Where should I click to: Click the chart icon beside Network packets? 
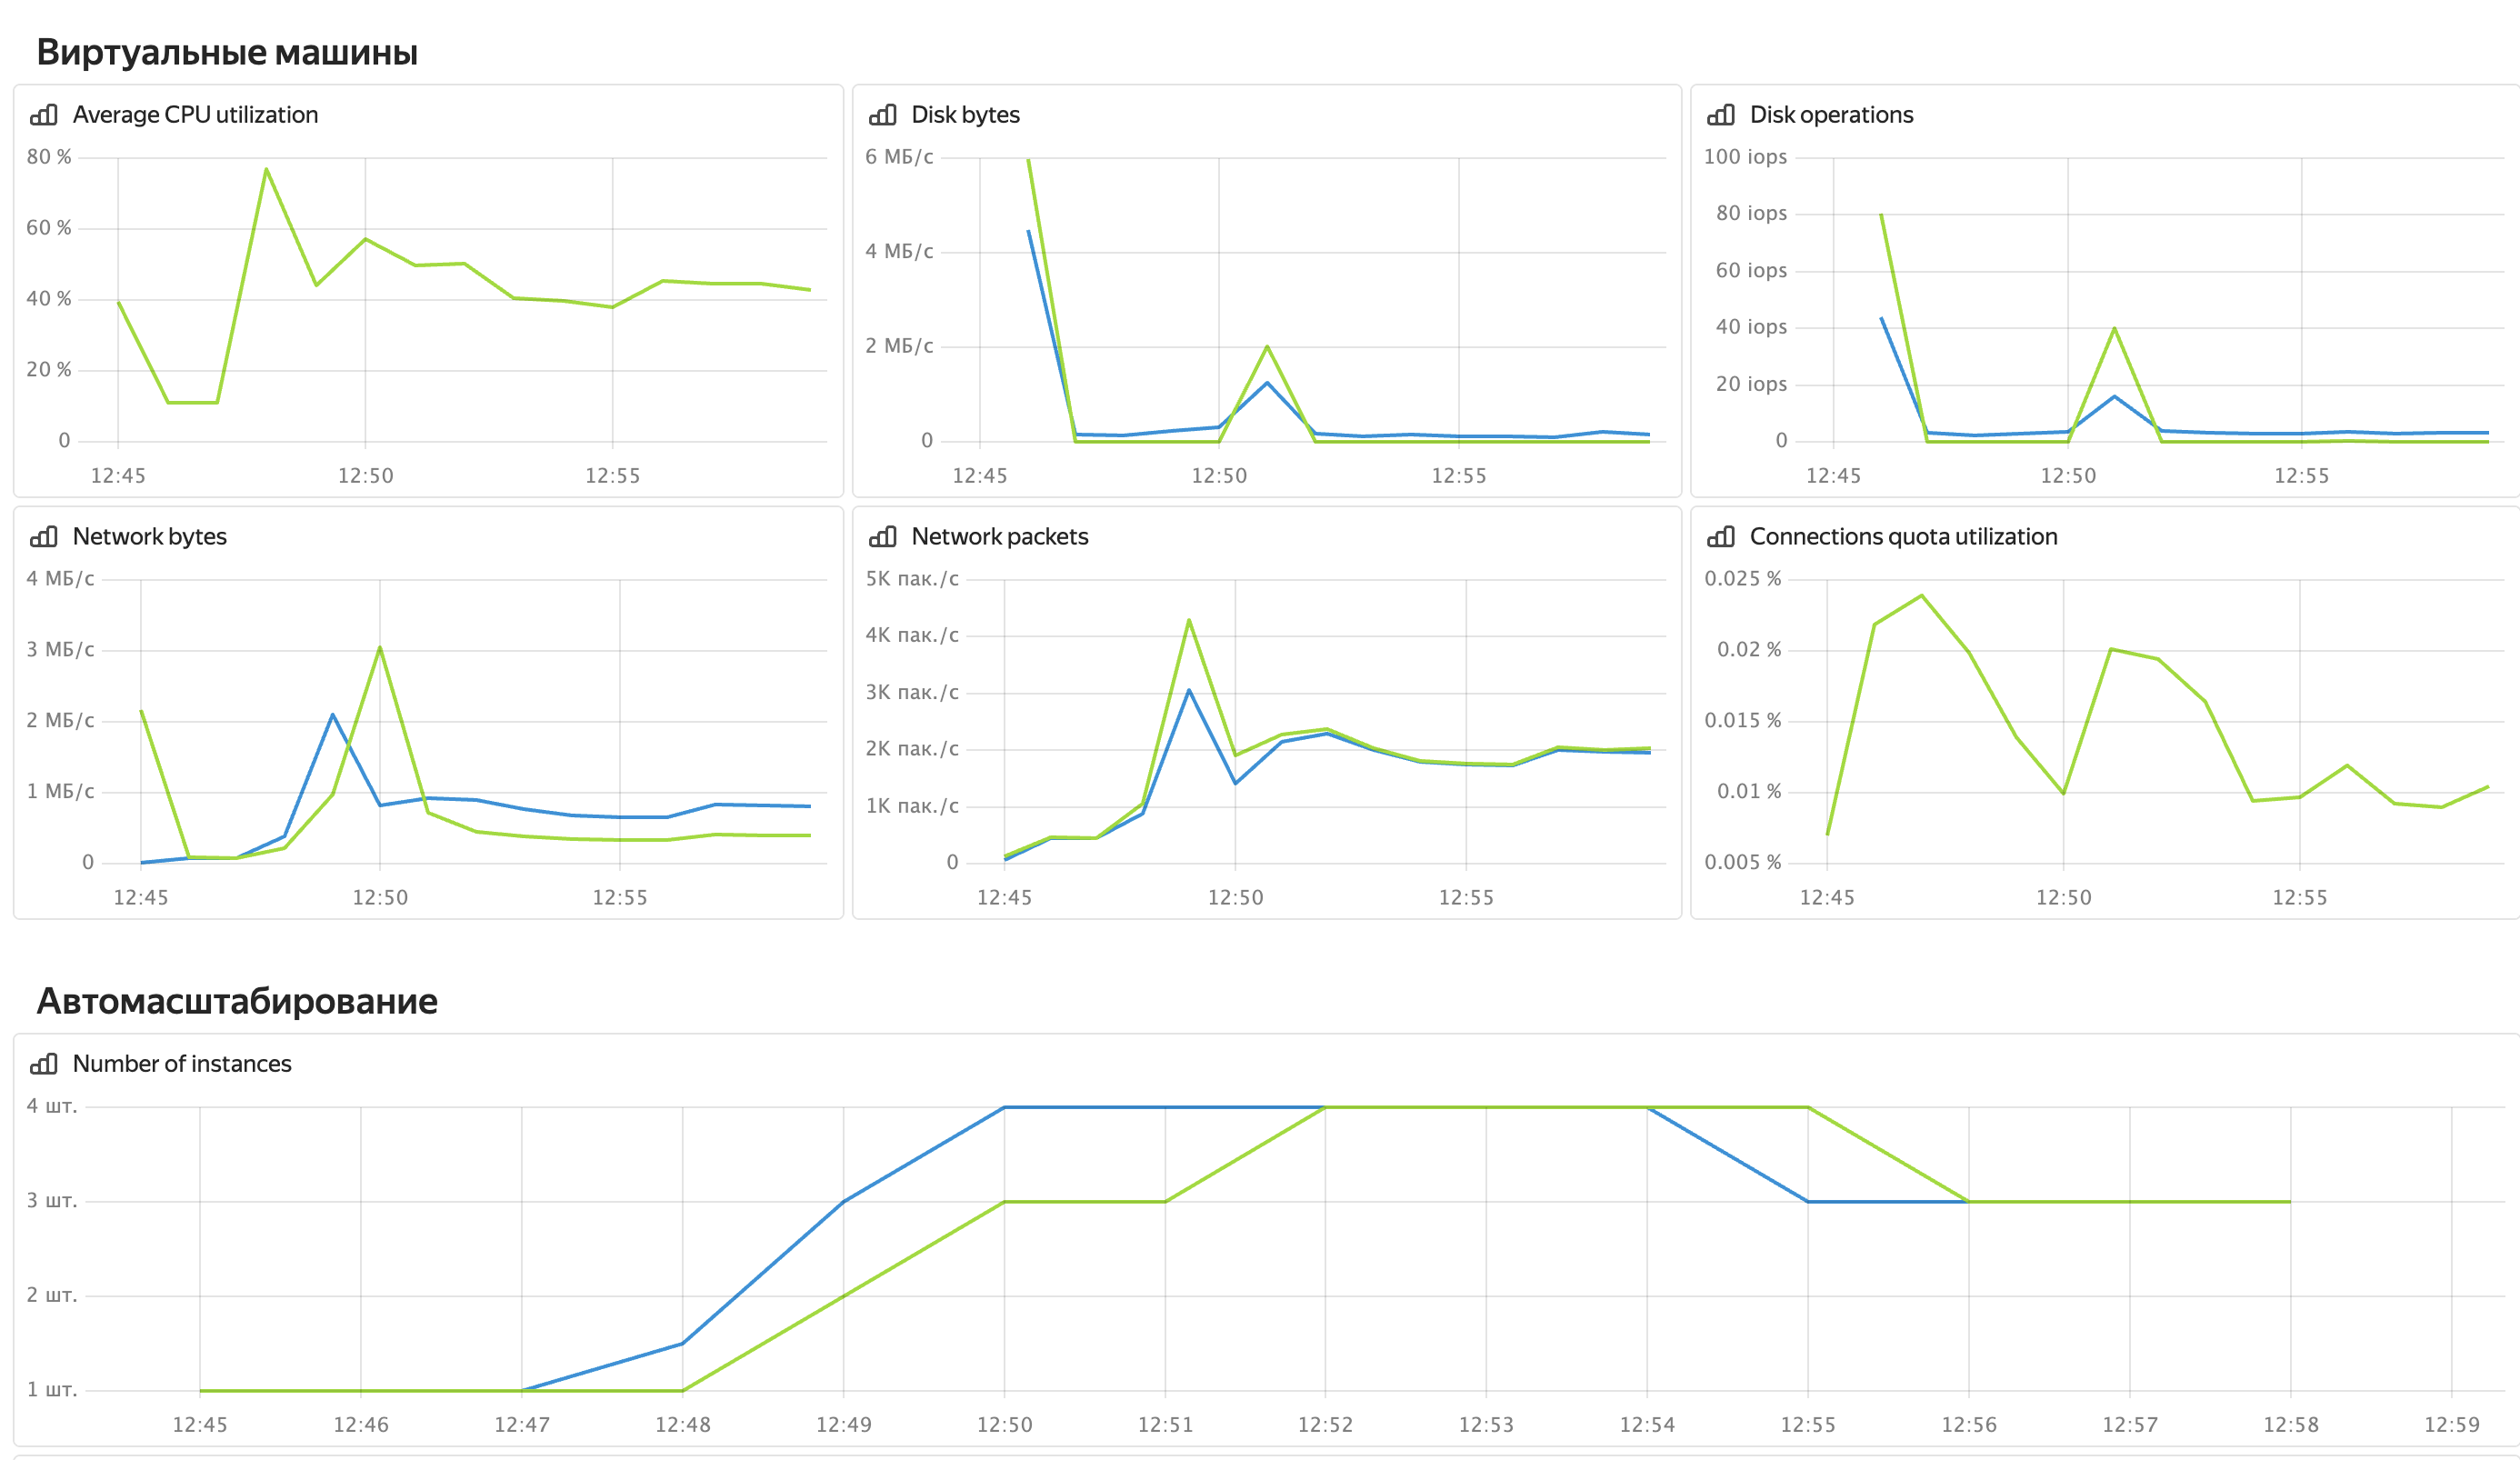point(882,537)
